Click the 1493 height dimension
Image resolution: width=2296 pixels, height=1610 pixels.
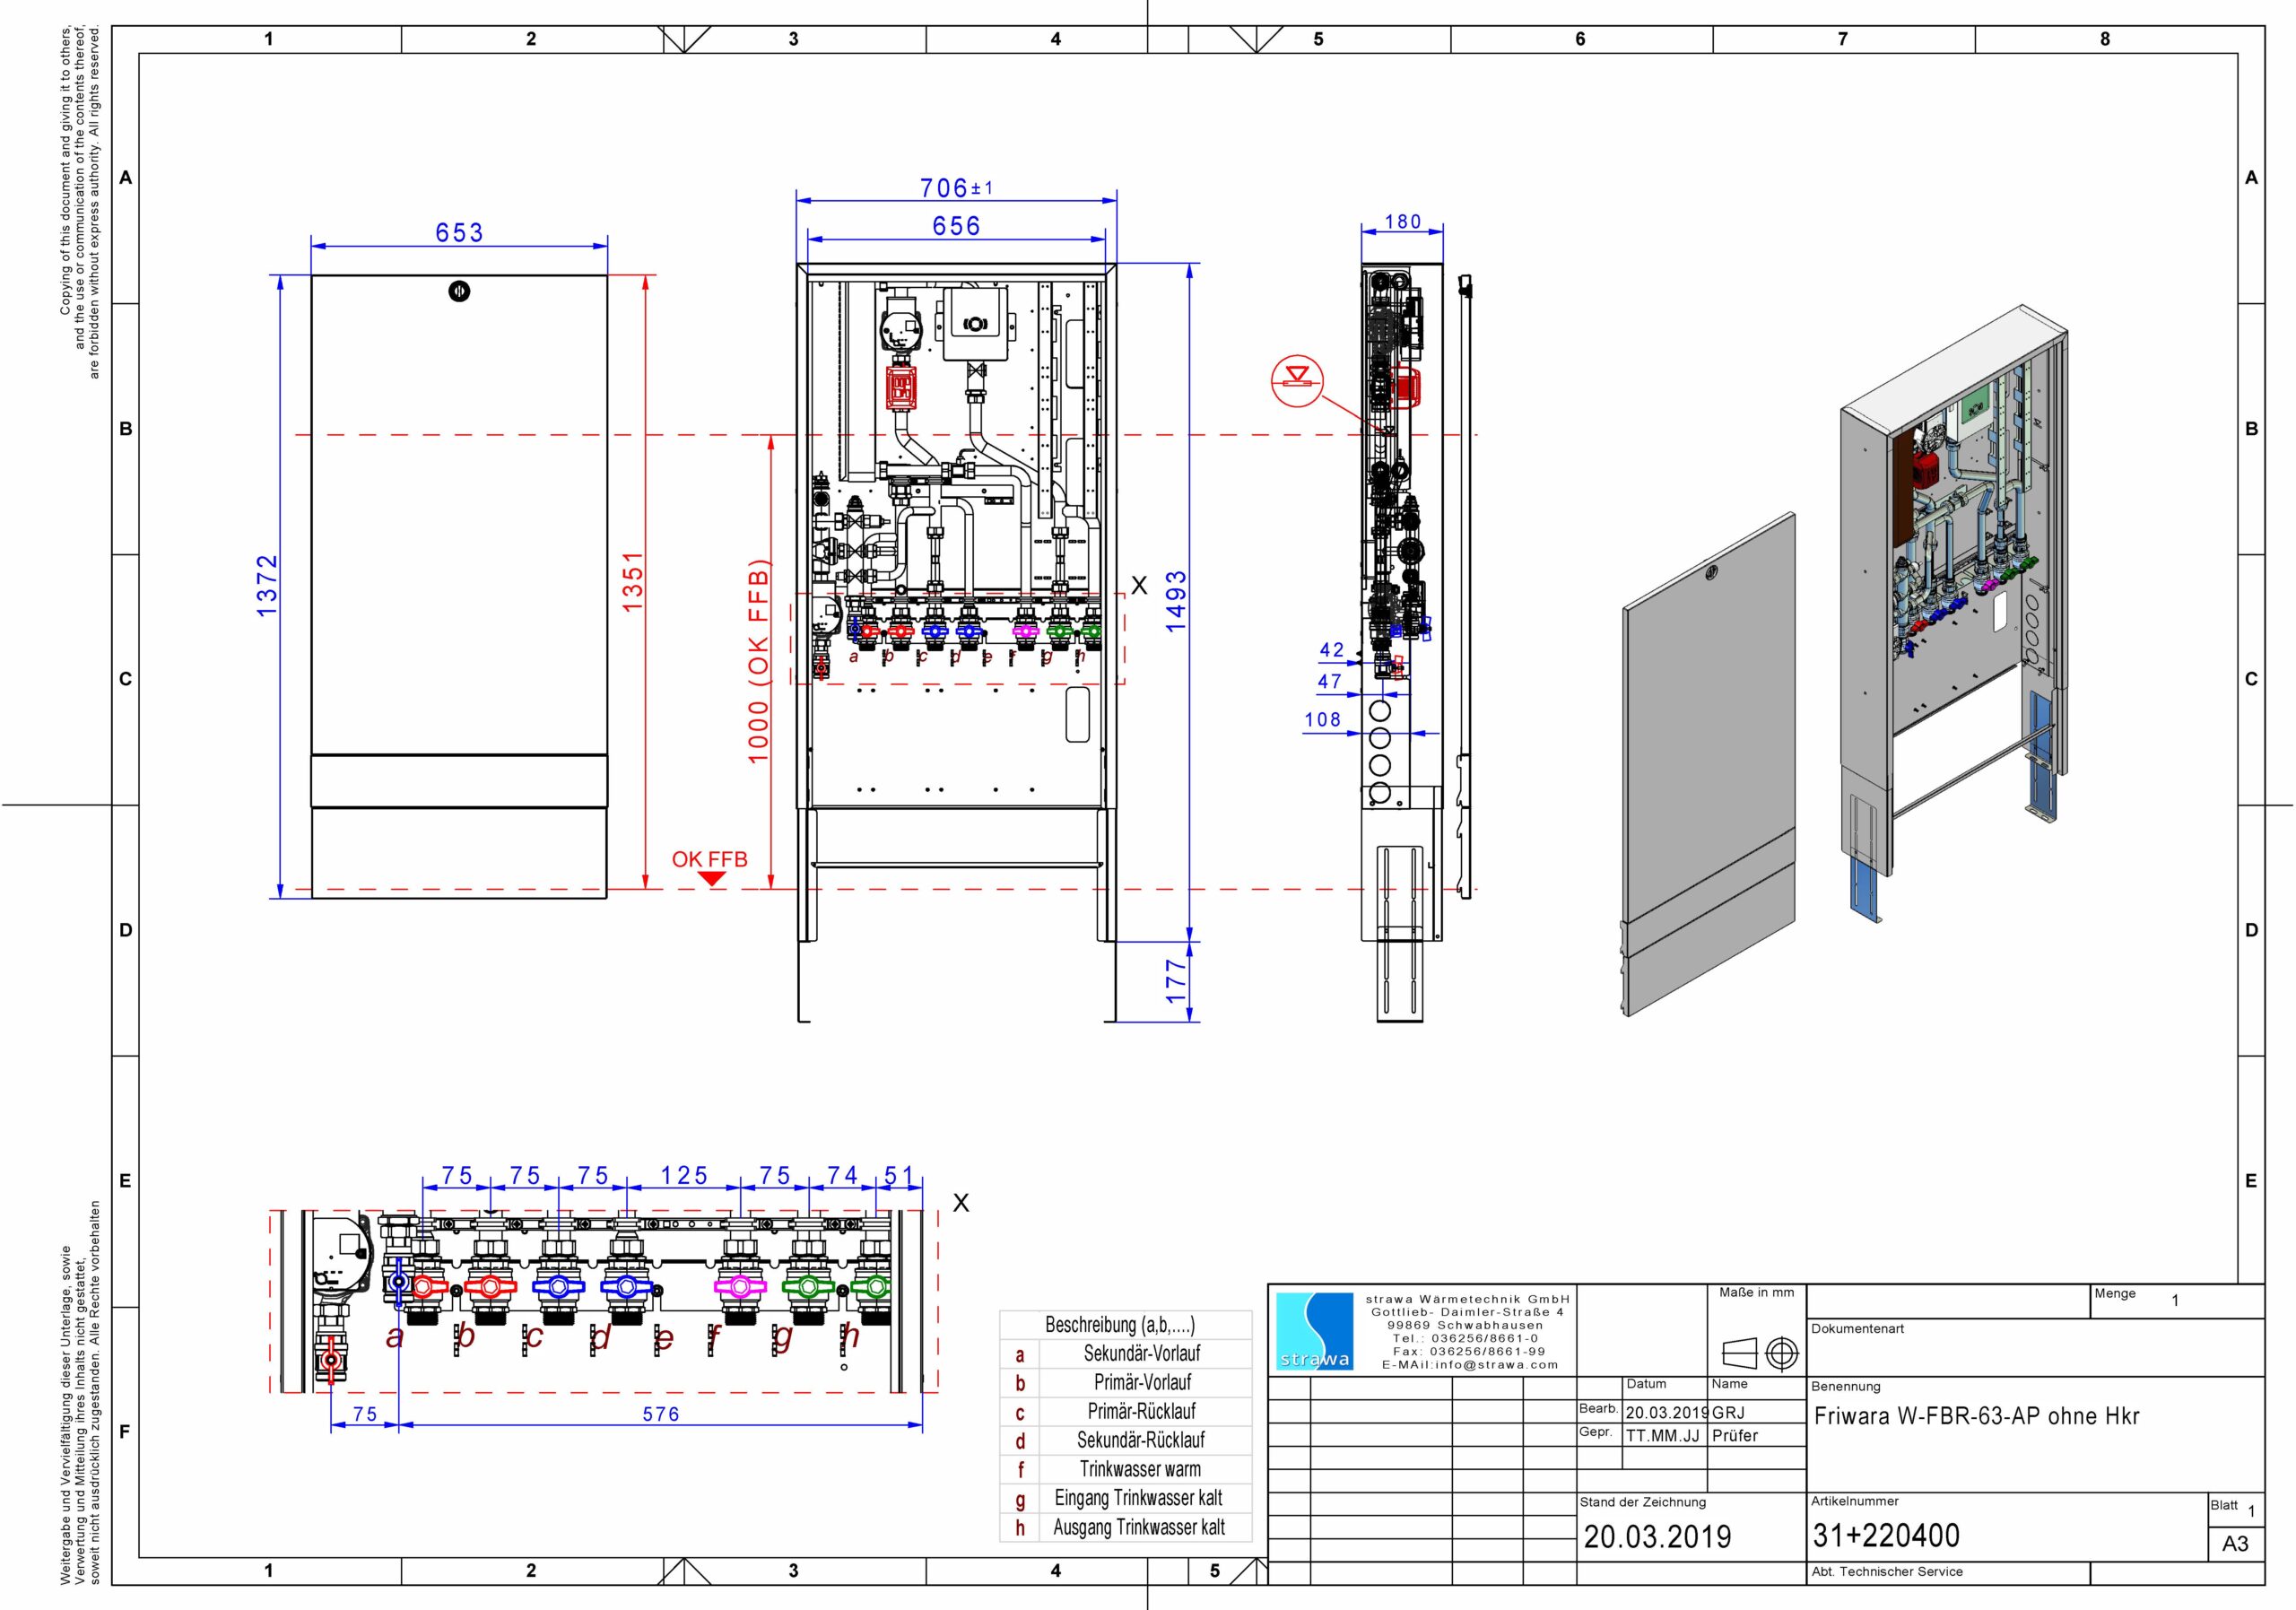[x=1176, y=601]
